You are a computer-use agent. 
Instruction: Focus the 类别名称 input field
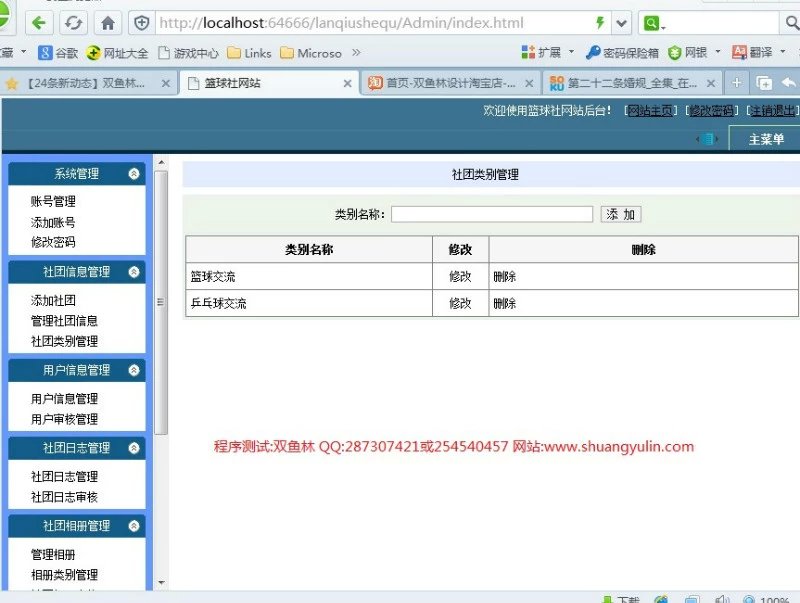click(492, 214)
